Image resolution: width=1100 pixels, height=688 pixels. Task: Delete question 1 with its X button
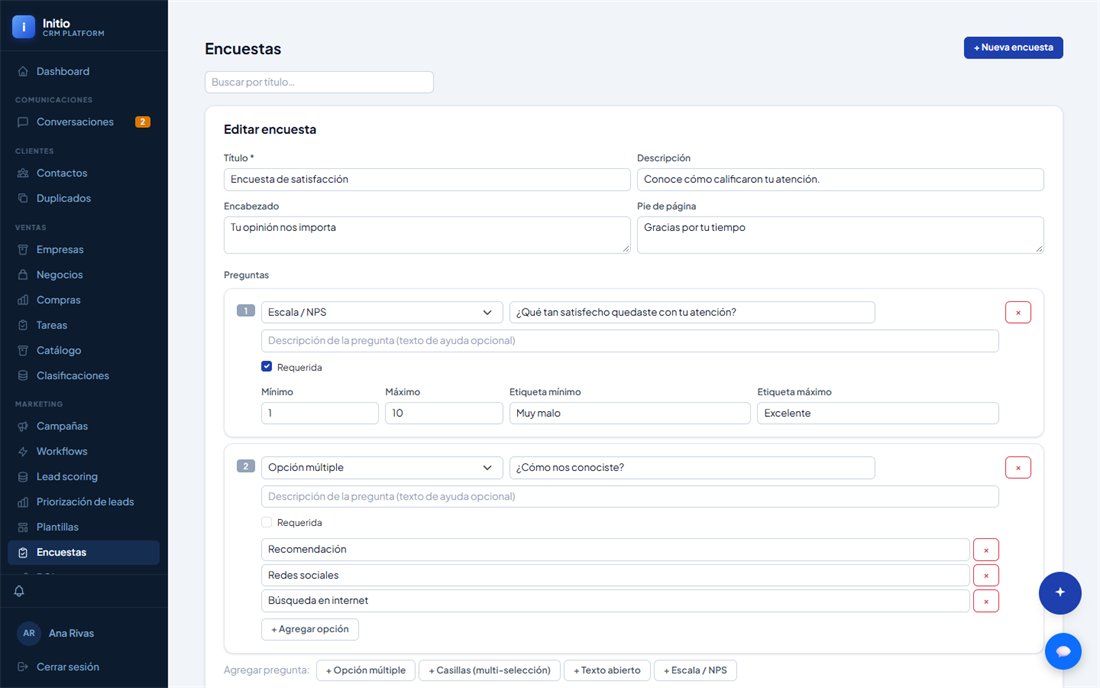tap(1018, 313)
